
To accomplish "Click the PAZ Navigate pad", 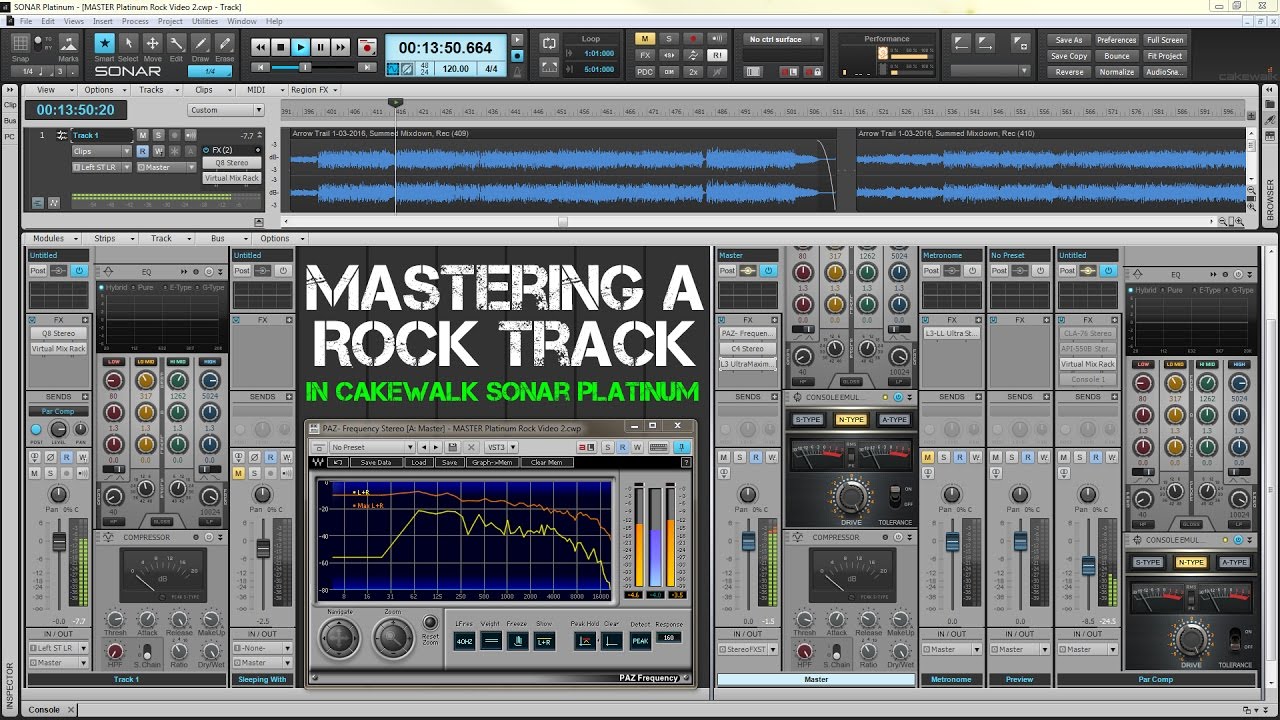I will tap(340, 637).
